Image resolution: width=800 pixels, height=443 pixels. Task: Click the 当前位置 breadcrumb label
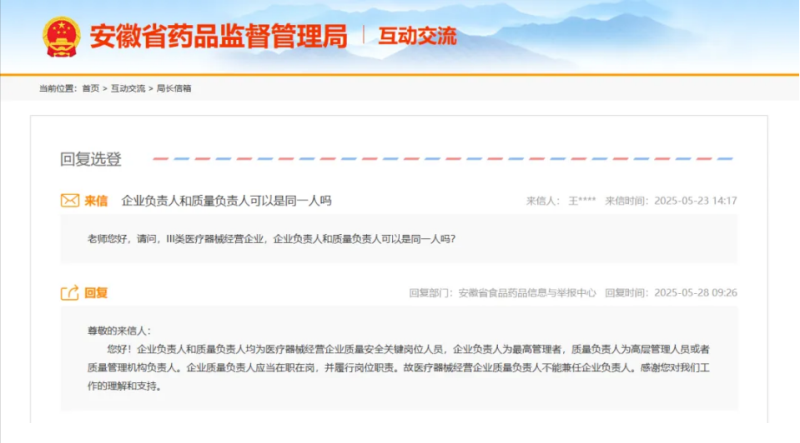click(x=59, y=88)
